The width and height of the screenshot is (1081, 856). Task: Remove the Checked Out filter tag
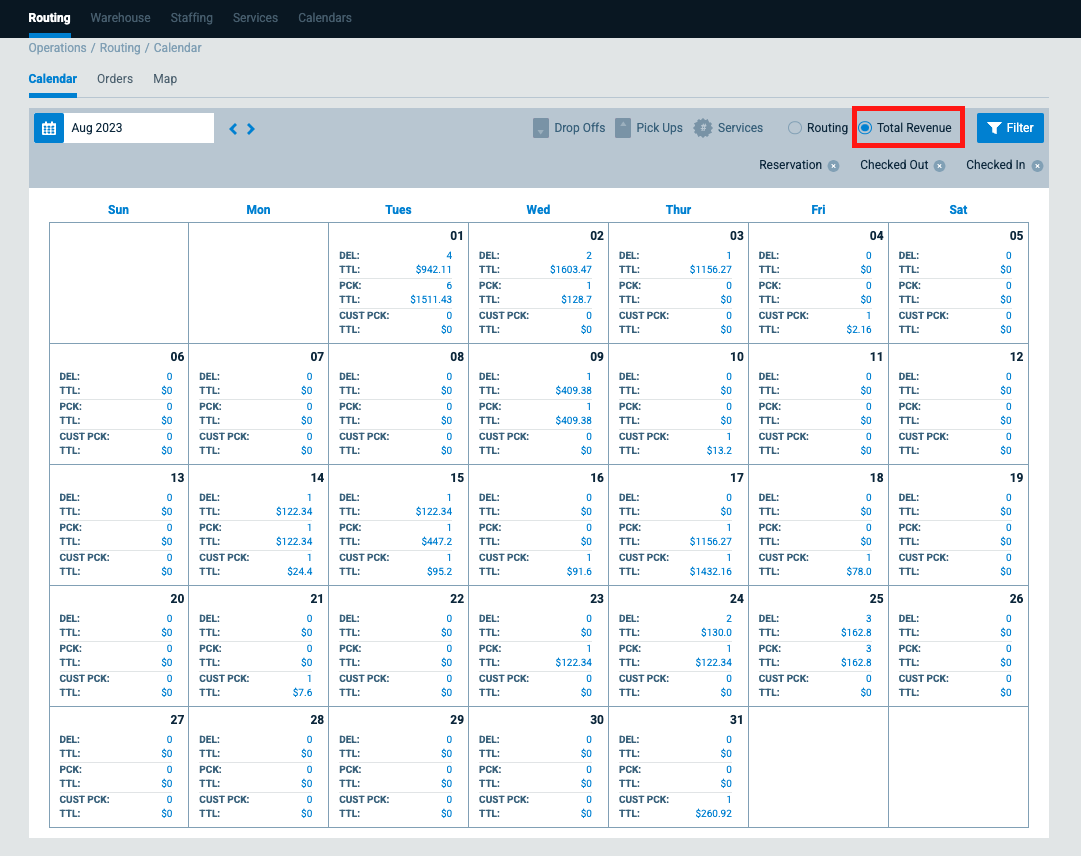pyautogui.click(x=939, y=166)
